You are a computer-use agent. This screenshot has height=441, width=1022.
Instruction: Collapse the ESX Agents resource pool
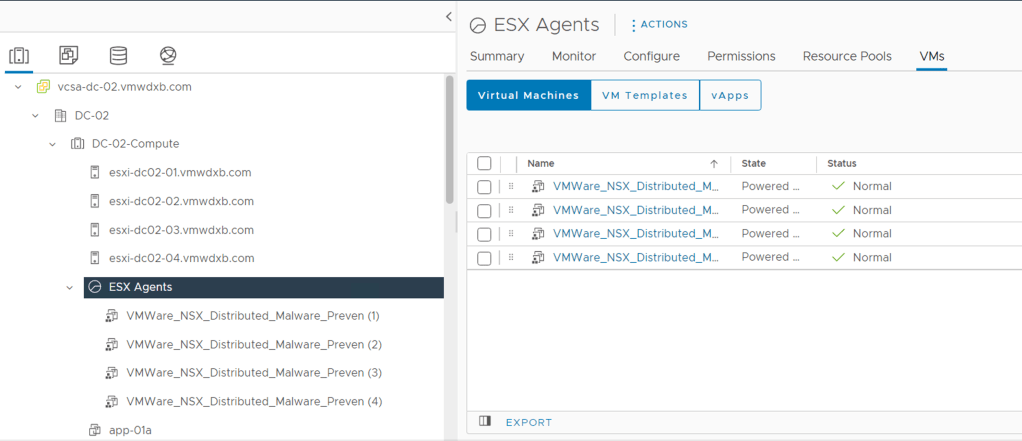click(69, 288)
